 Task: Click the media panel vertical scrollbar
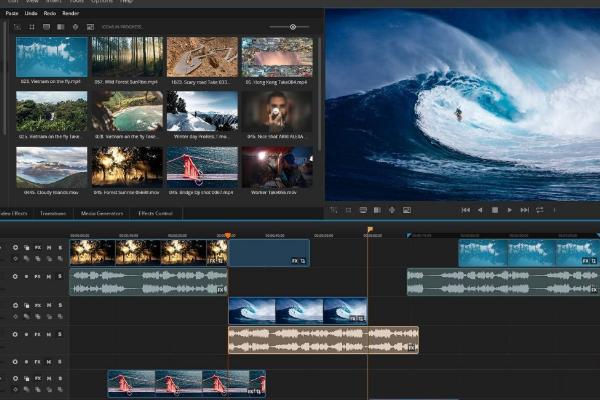pyautogui.click(x=319, y=92)
